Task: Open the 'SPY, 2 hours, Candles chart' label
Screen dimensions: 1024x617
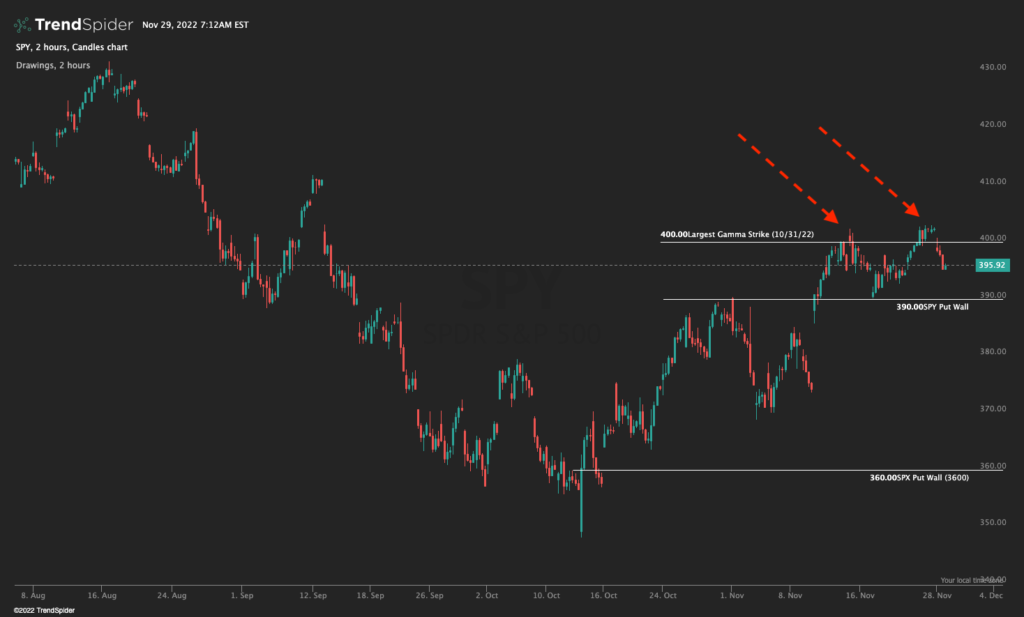Action: (x=71, y=47)
